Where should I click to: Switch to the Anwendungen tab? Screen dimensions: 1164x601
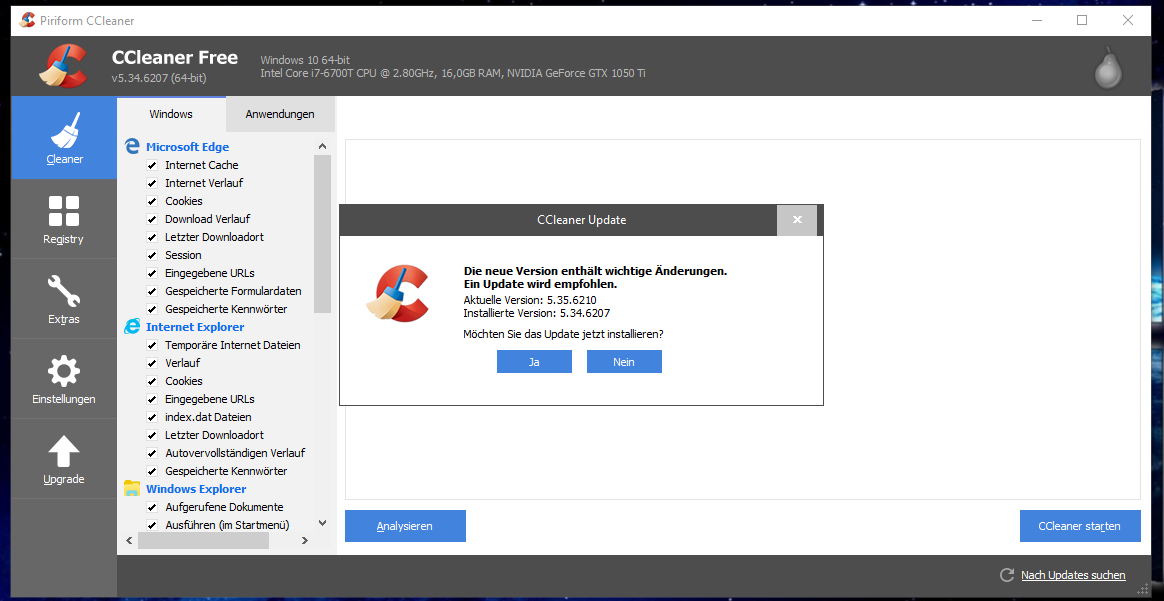click(280, 114)
